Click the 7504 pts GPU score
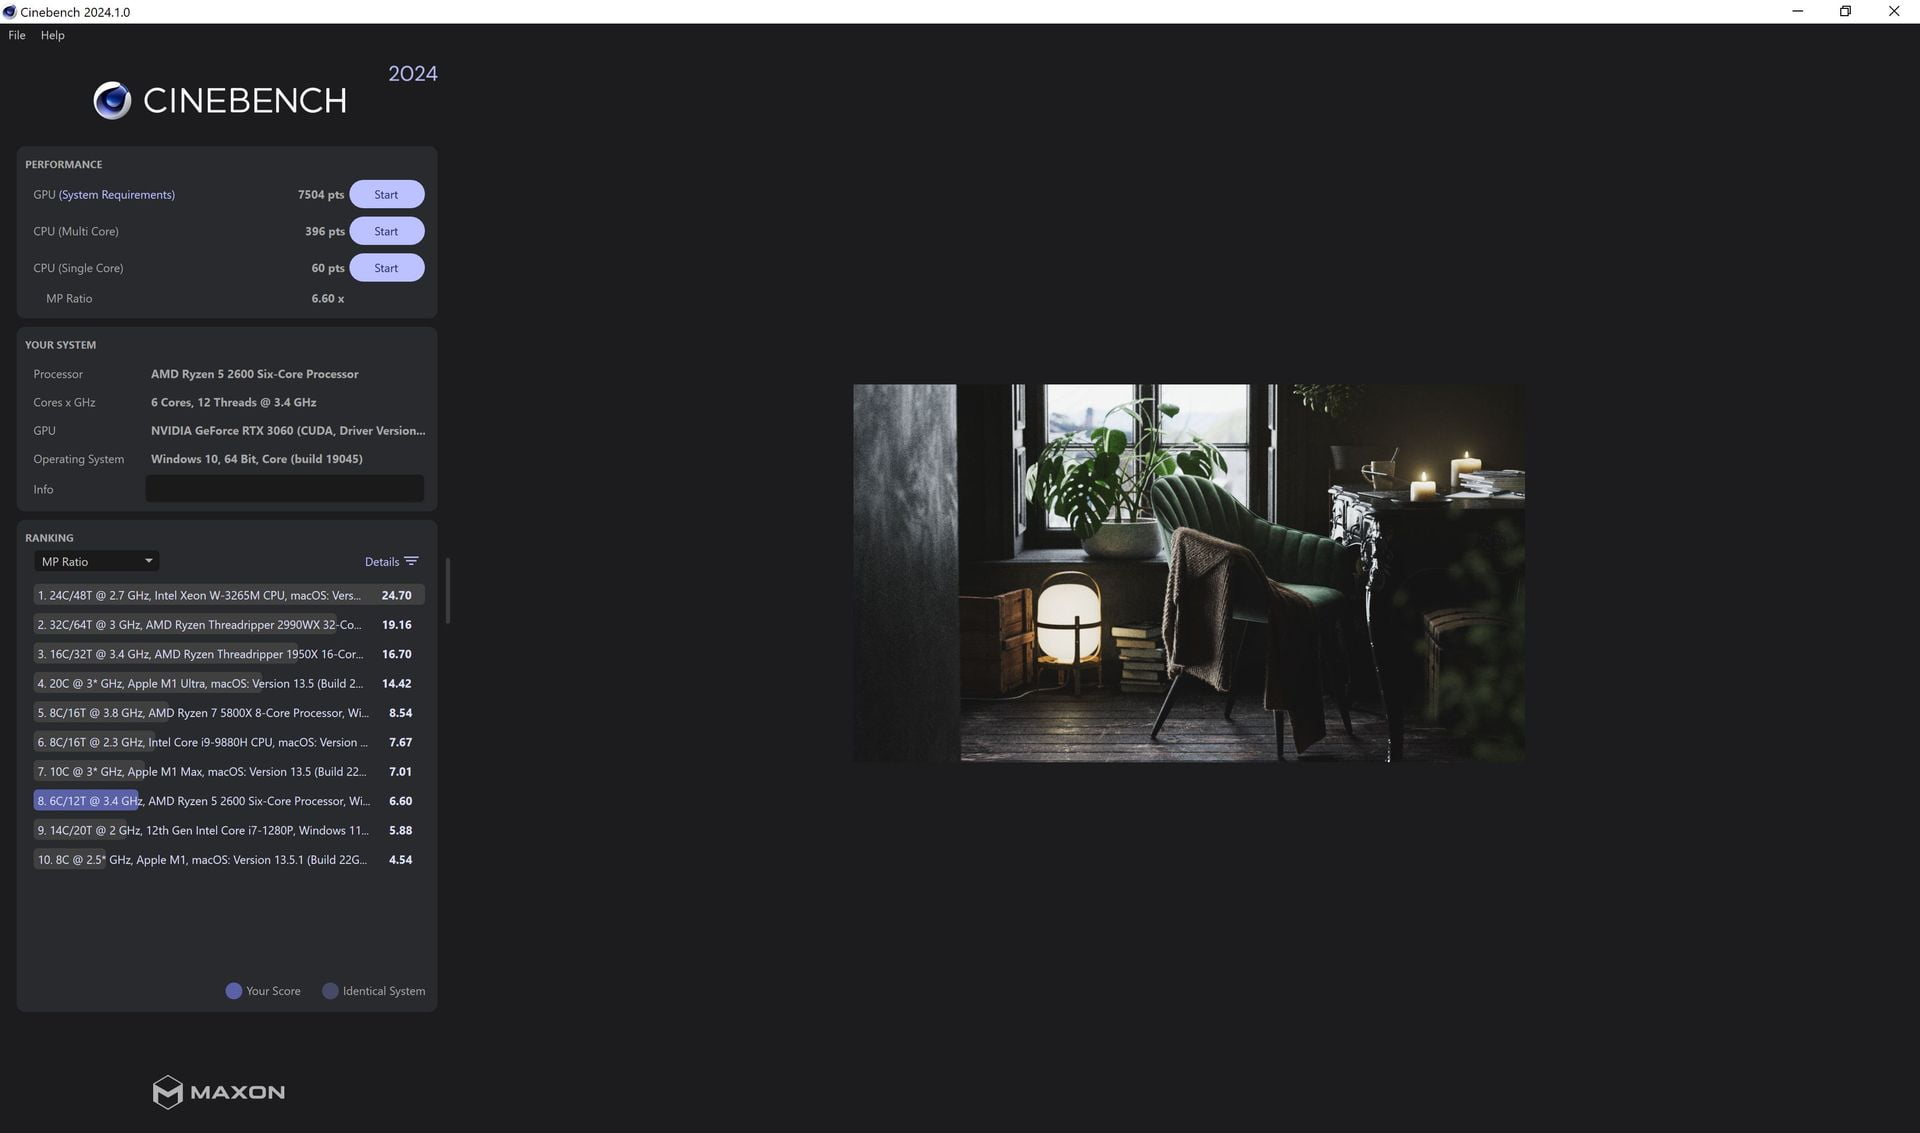 321,195
